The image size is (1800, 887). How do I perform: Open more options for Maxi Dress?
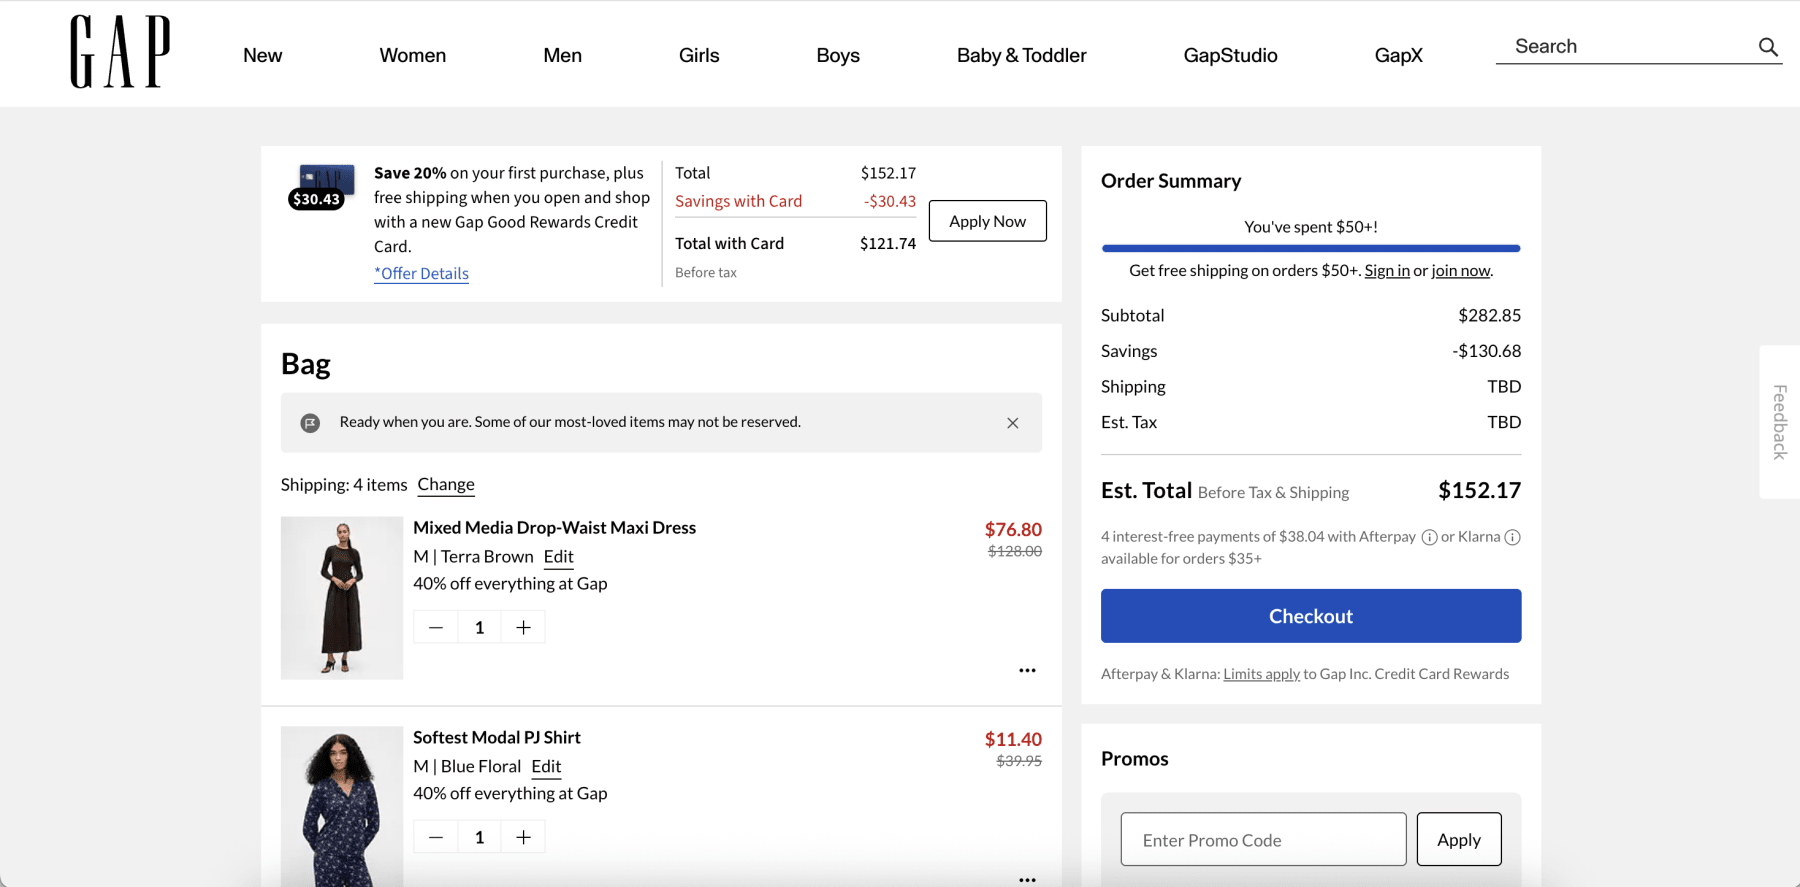pos(1027,670)
